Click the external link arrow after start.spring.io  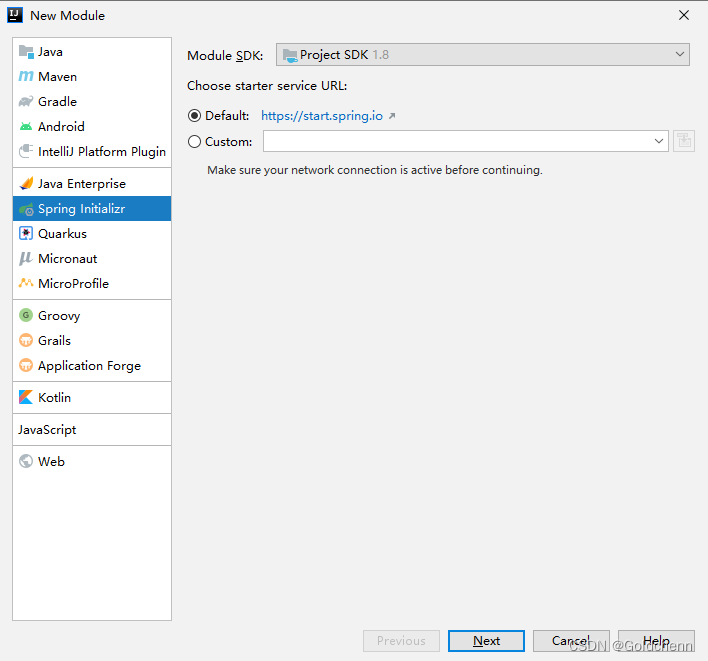(392, 116)
